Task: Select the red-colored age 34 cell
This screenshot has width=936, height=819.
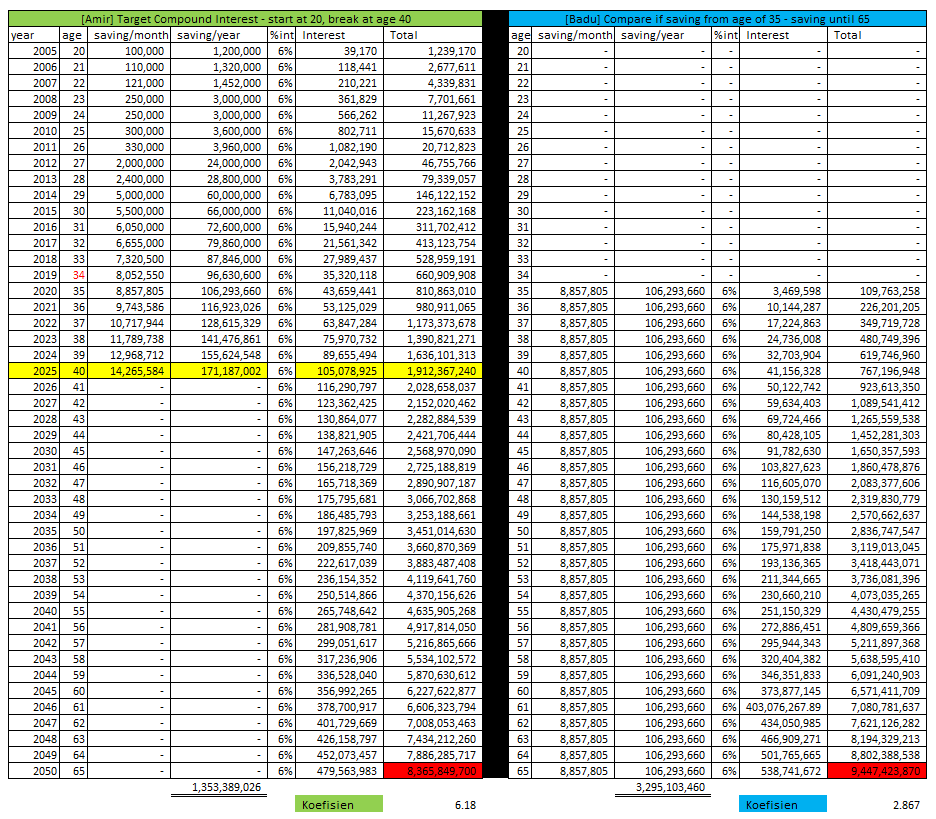Action: (79, 274)
